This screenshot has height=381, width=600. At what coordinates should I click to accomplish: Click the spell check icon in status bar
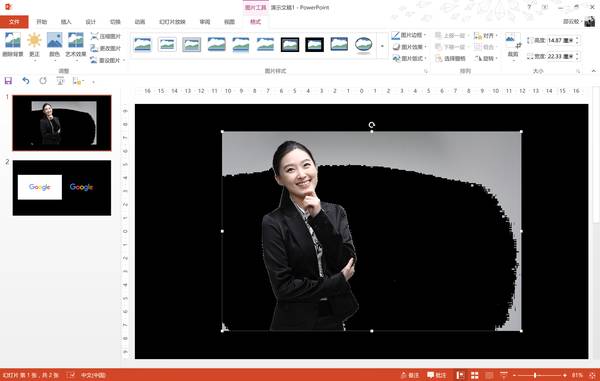pos(70,375)
